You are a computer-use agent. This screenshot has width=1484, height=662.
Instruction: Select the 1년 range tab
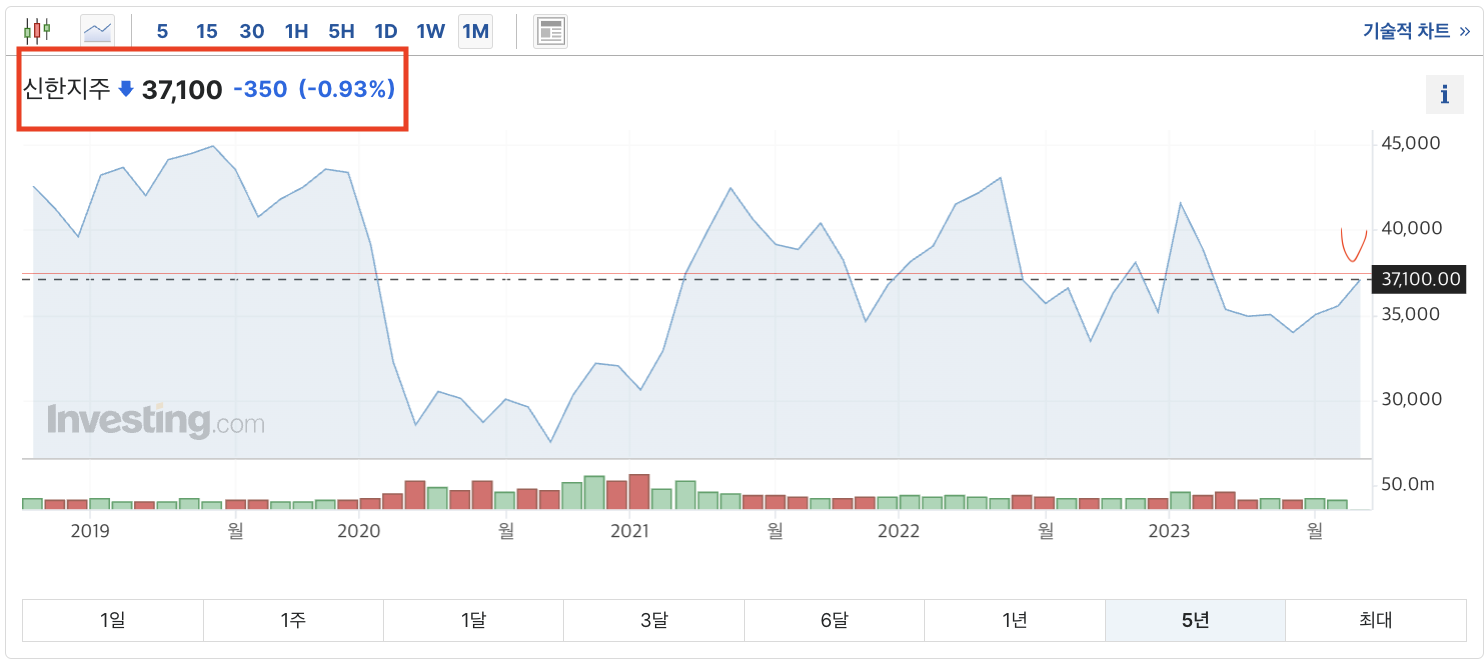1015,620
